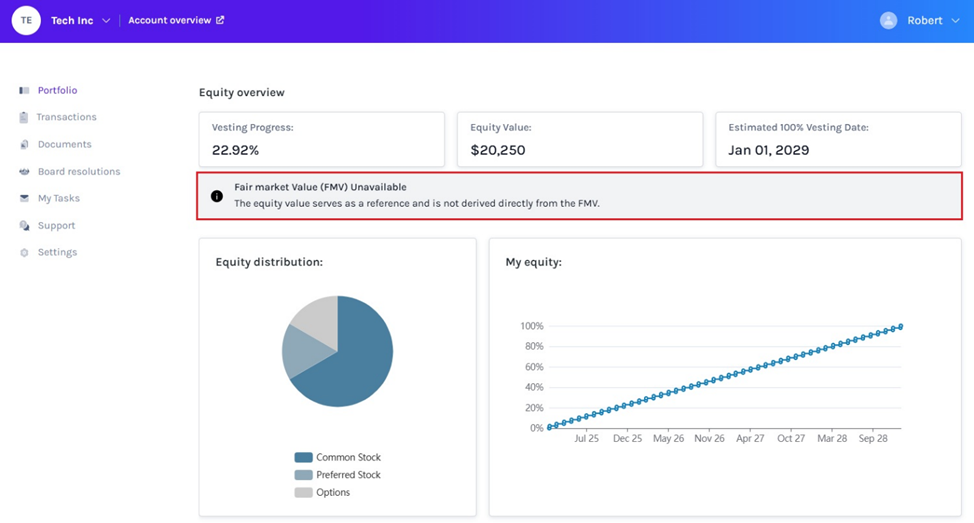The width and height of the screenshot is (974, 523).
Task: Click the FMV info alert icon
Action: (x=217, y=196)
